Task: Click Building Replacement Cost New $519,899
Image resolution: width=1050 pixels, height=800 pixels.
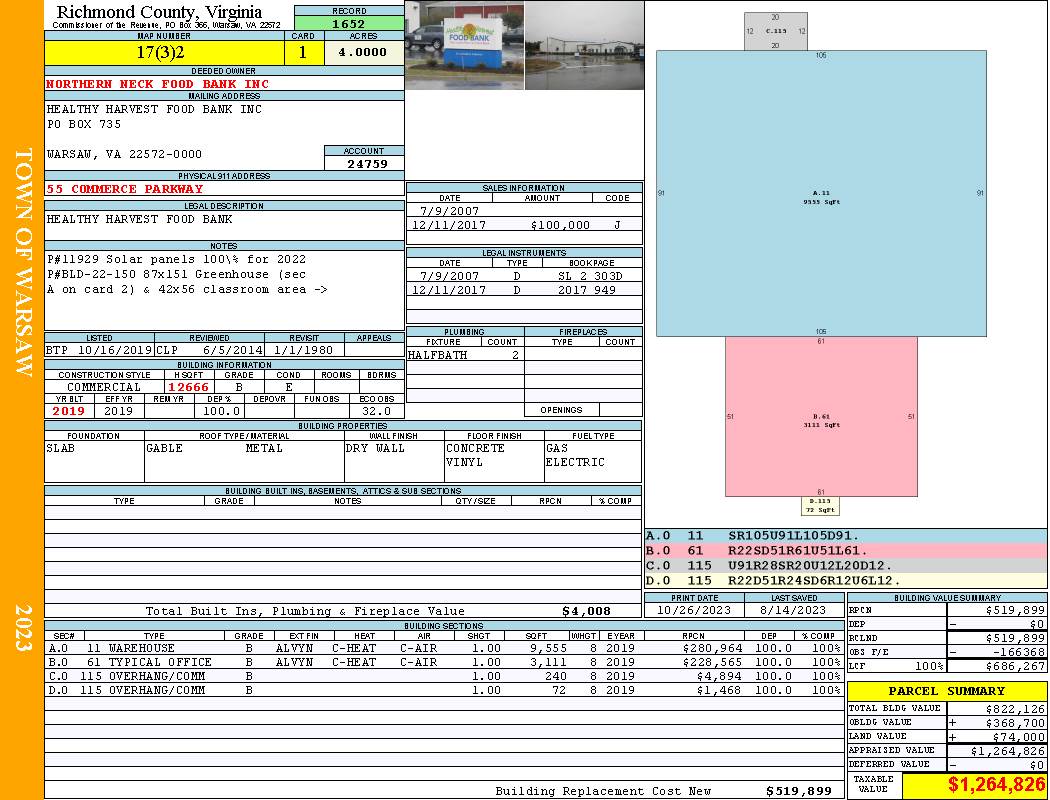Action: pyautogui.click(x=798, y=791)
